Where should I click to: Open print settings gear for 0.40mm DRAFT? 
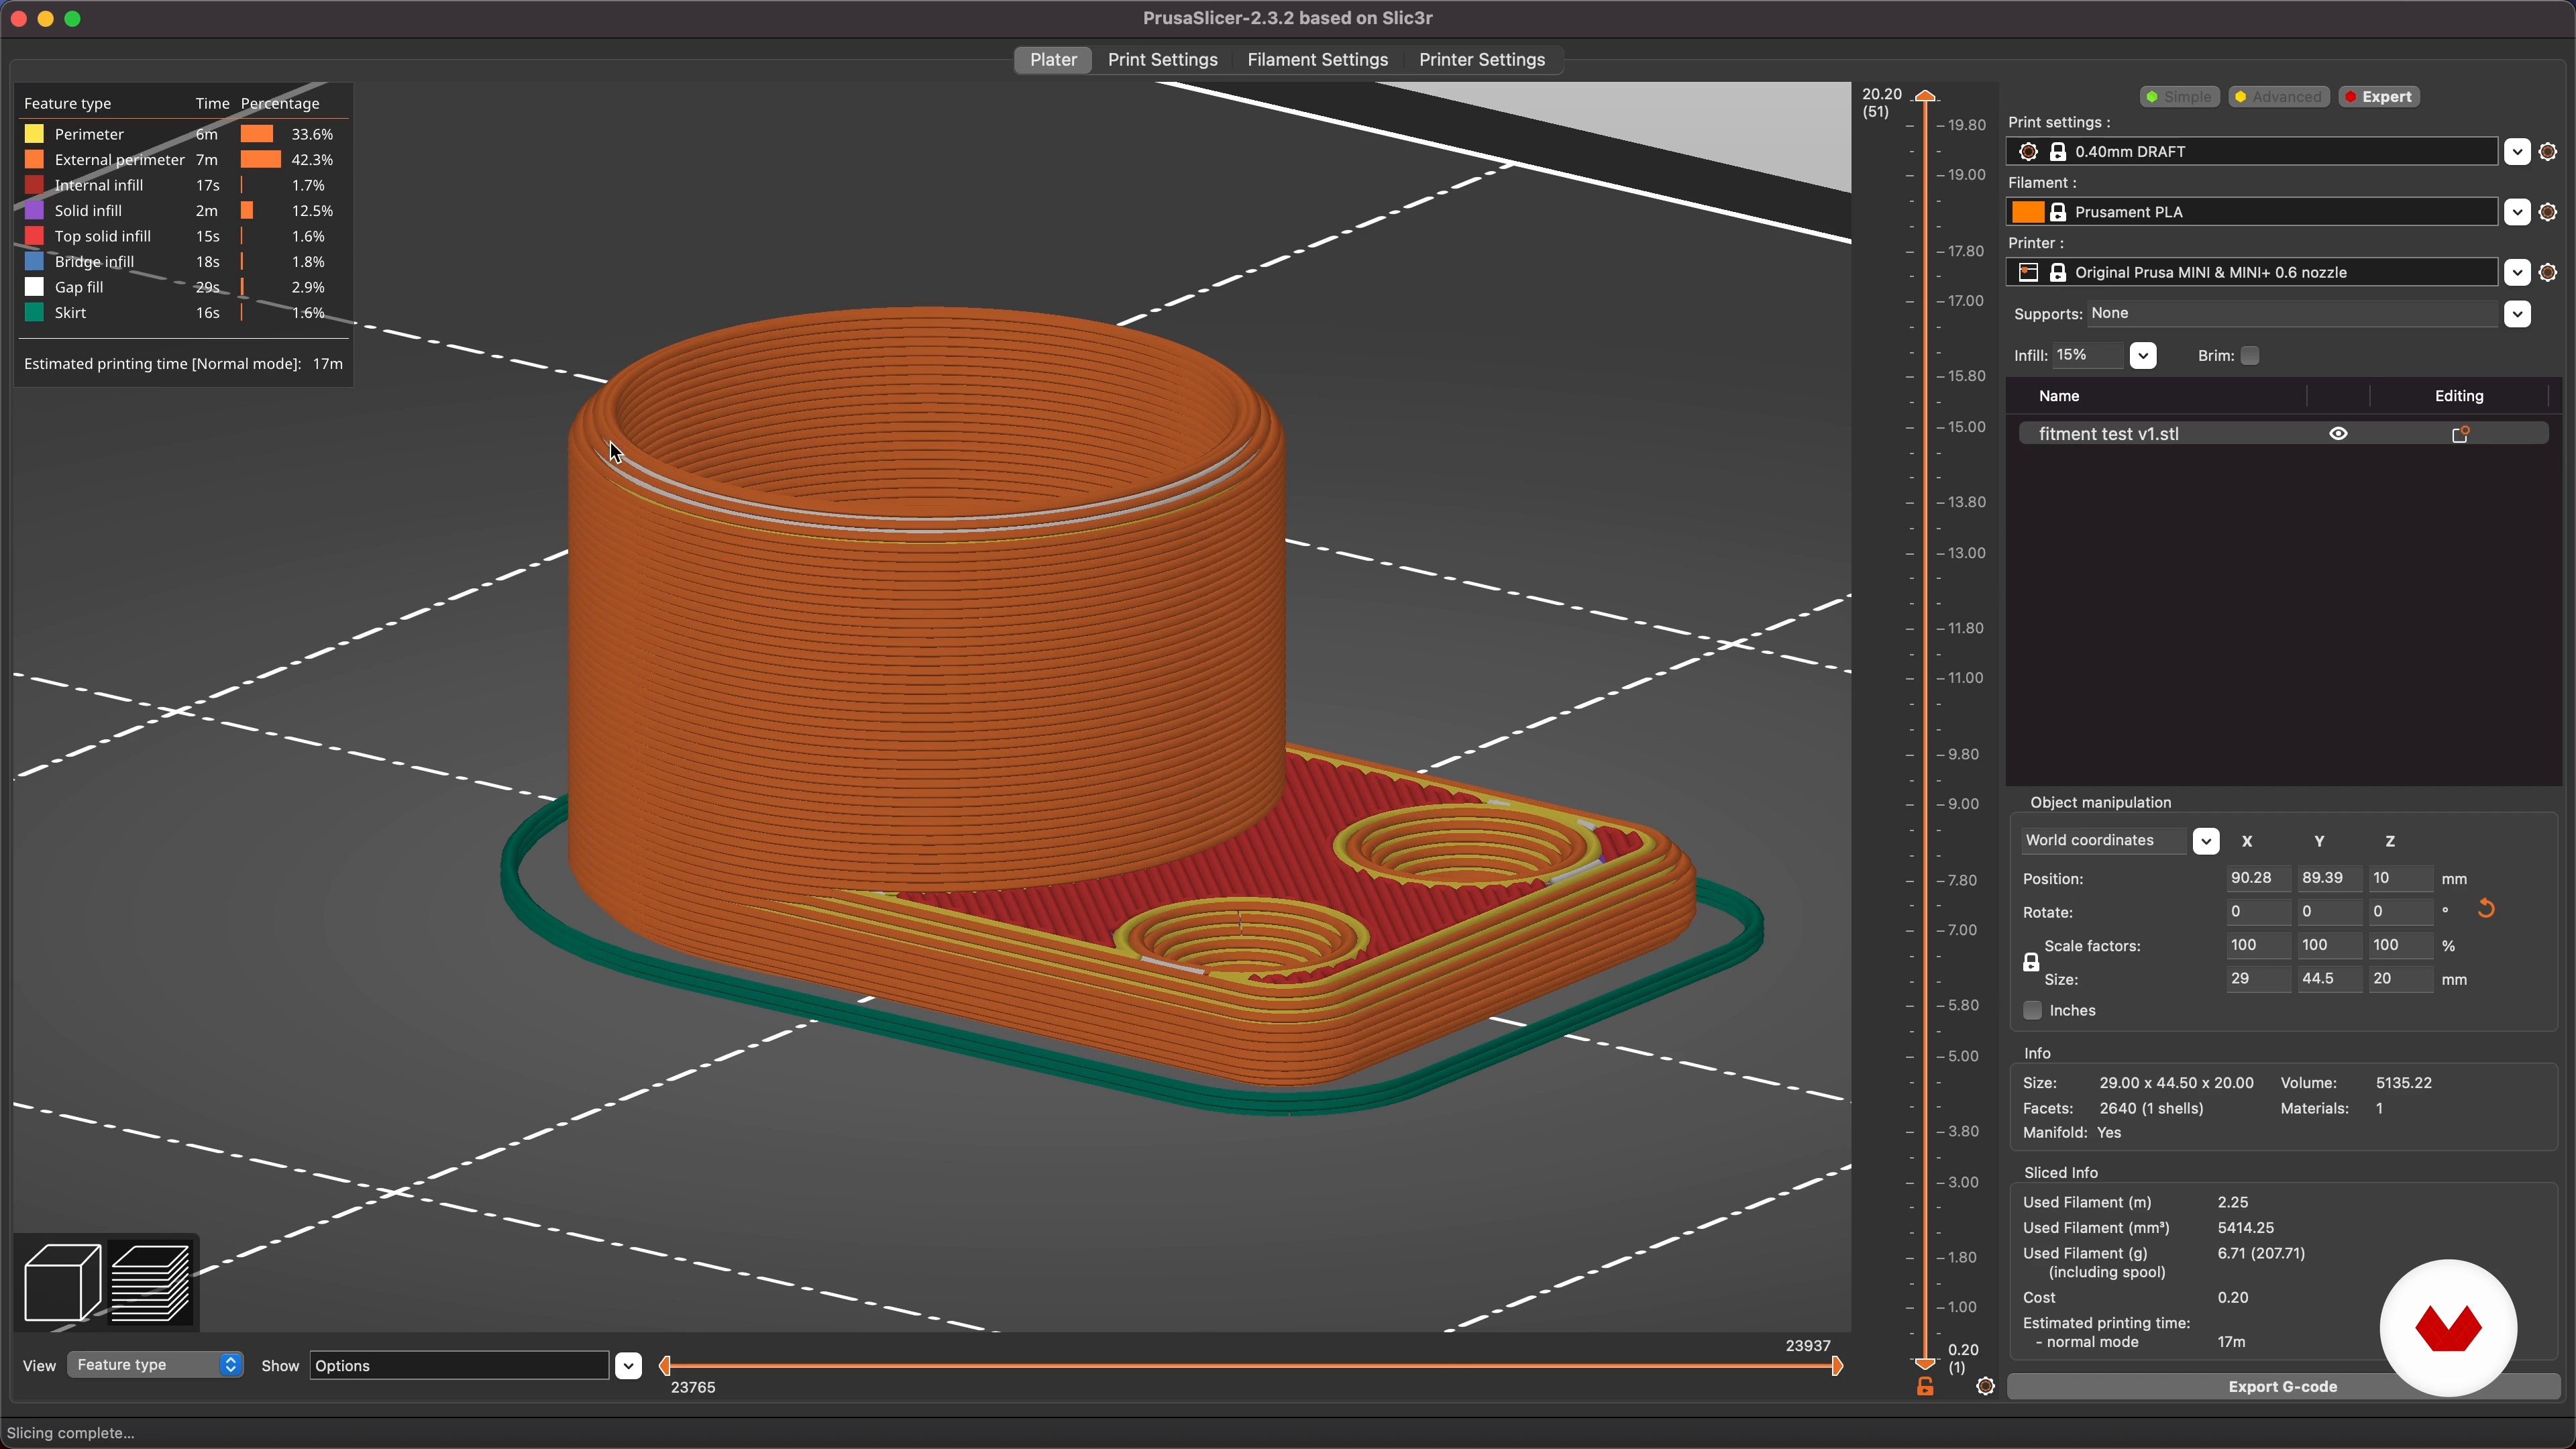coord(2548,152)
